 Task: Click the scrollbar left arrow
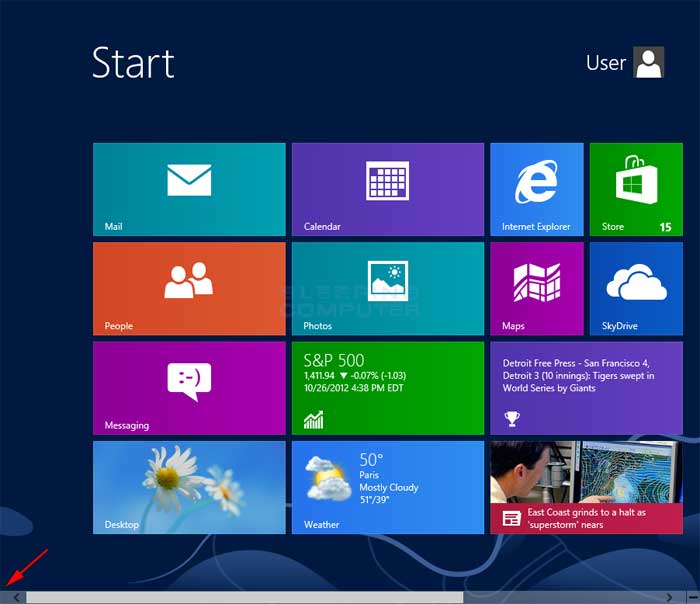click(16, 597)
